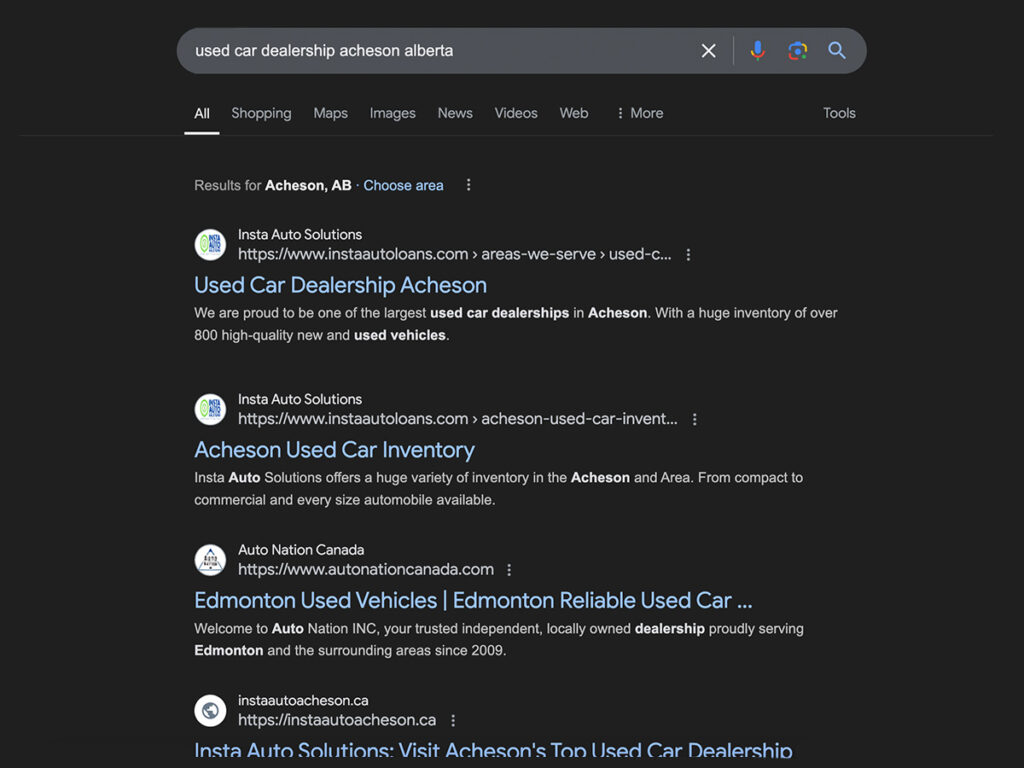Viewport: 1024px width, 768px height.
Task: Select the News tab
Action: [455, 113]
